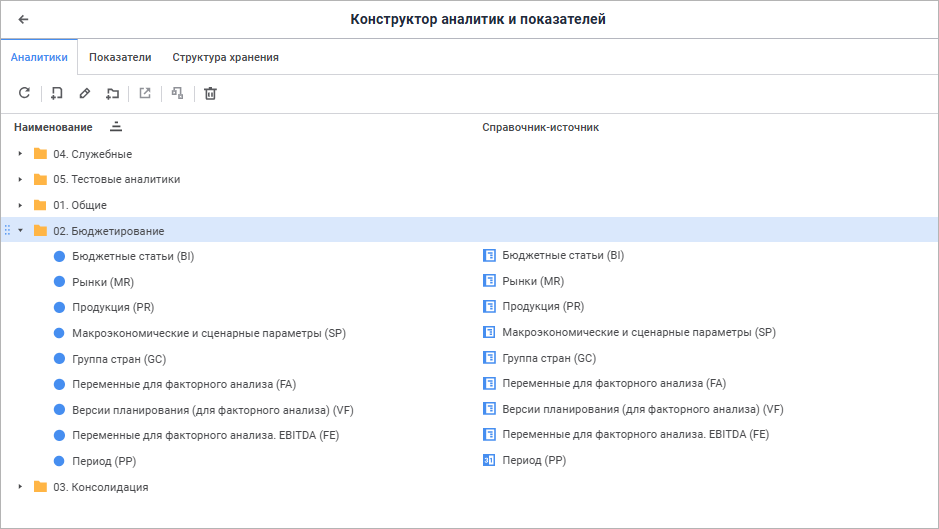Switch to the Показатели tab
This screenshot has width=939, height=529.
[120, 57]
